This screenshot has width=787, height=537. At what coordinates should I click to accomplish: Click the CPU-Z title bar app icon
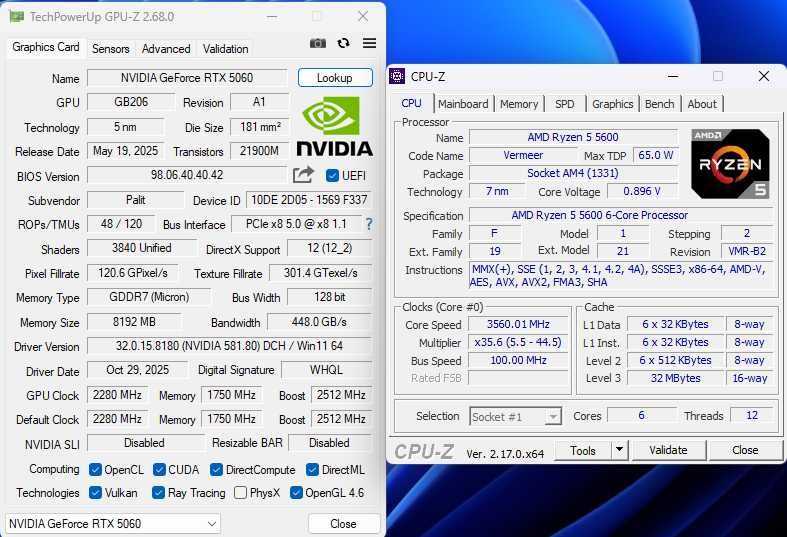[397, 76]
